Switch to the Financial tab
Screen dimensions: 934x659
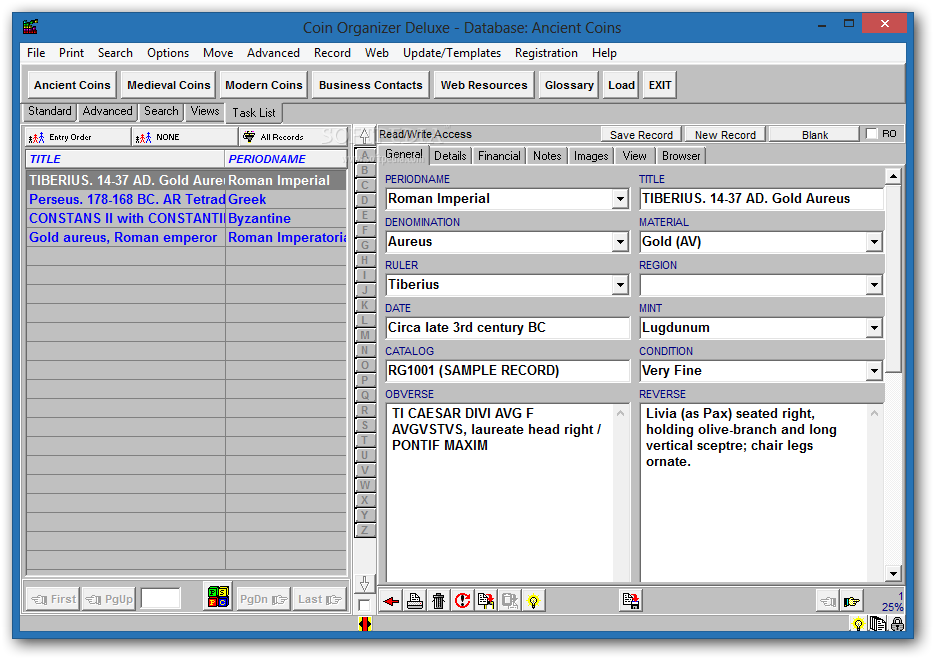499,156
